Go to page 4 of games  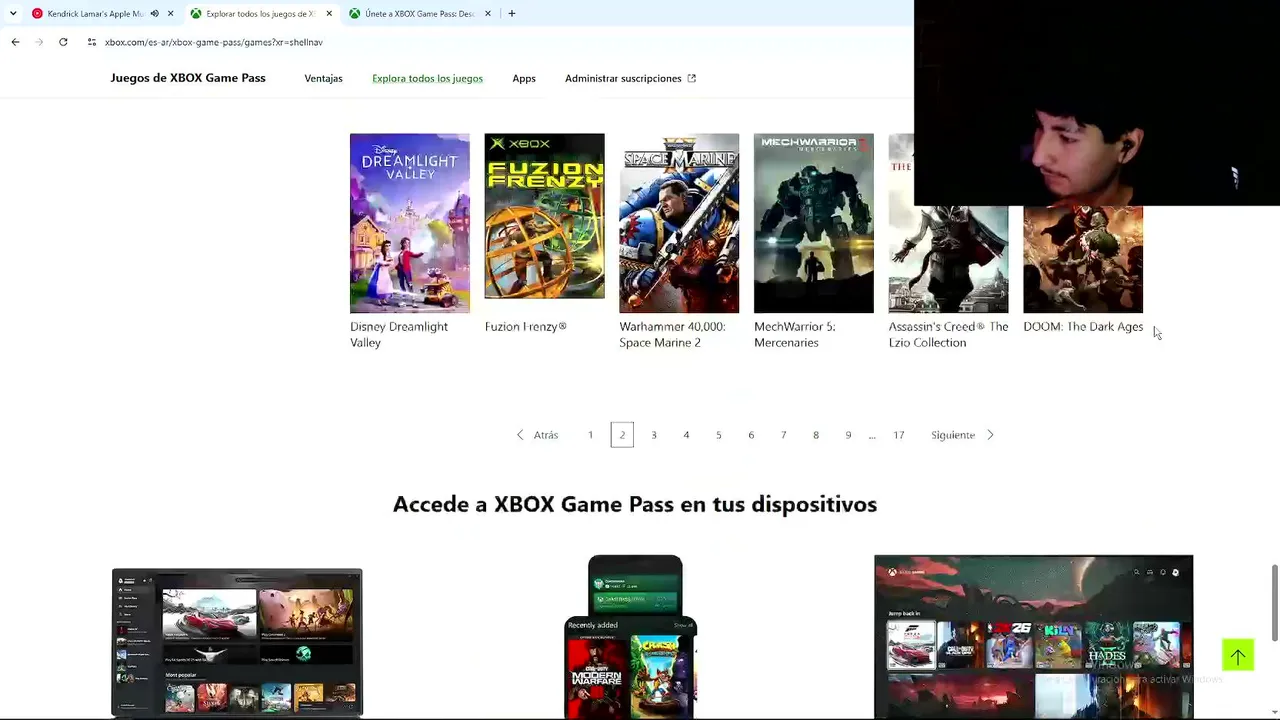point(686,435)
